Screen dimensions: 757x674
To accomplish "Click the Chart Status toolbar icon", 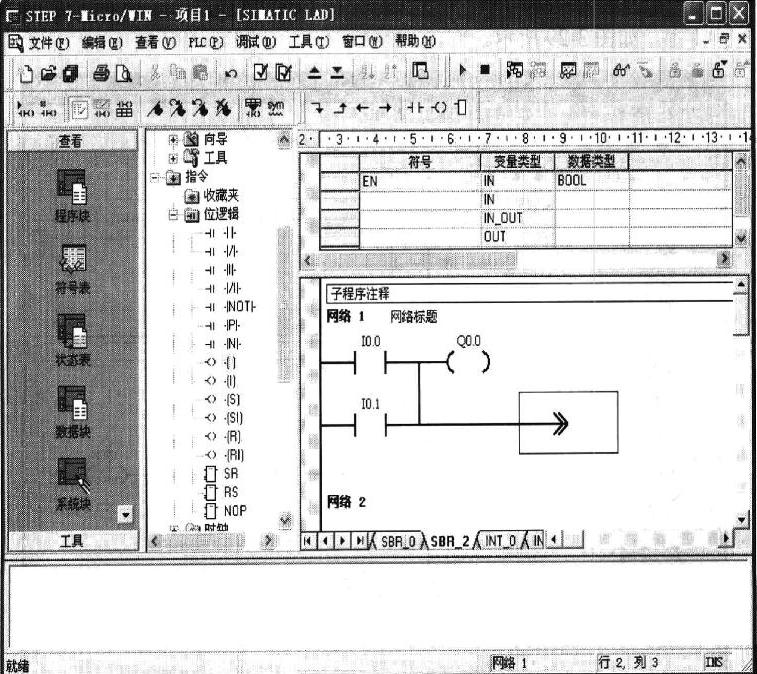I will [x=568, y=70].
